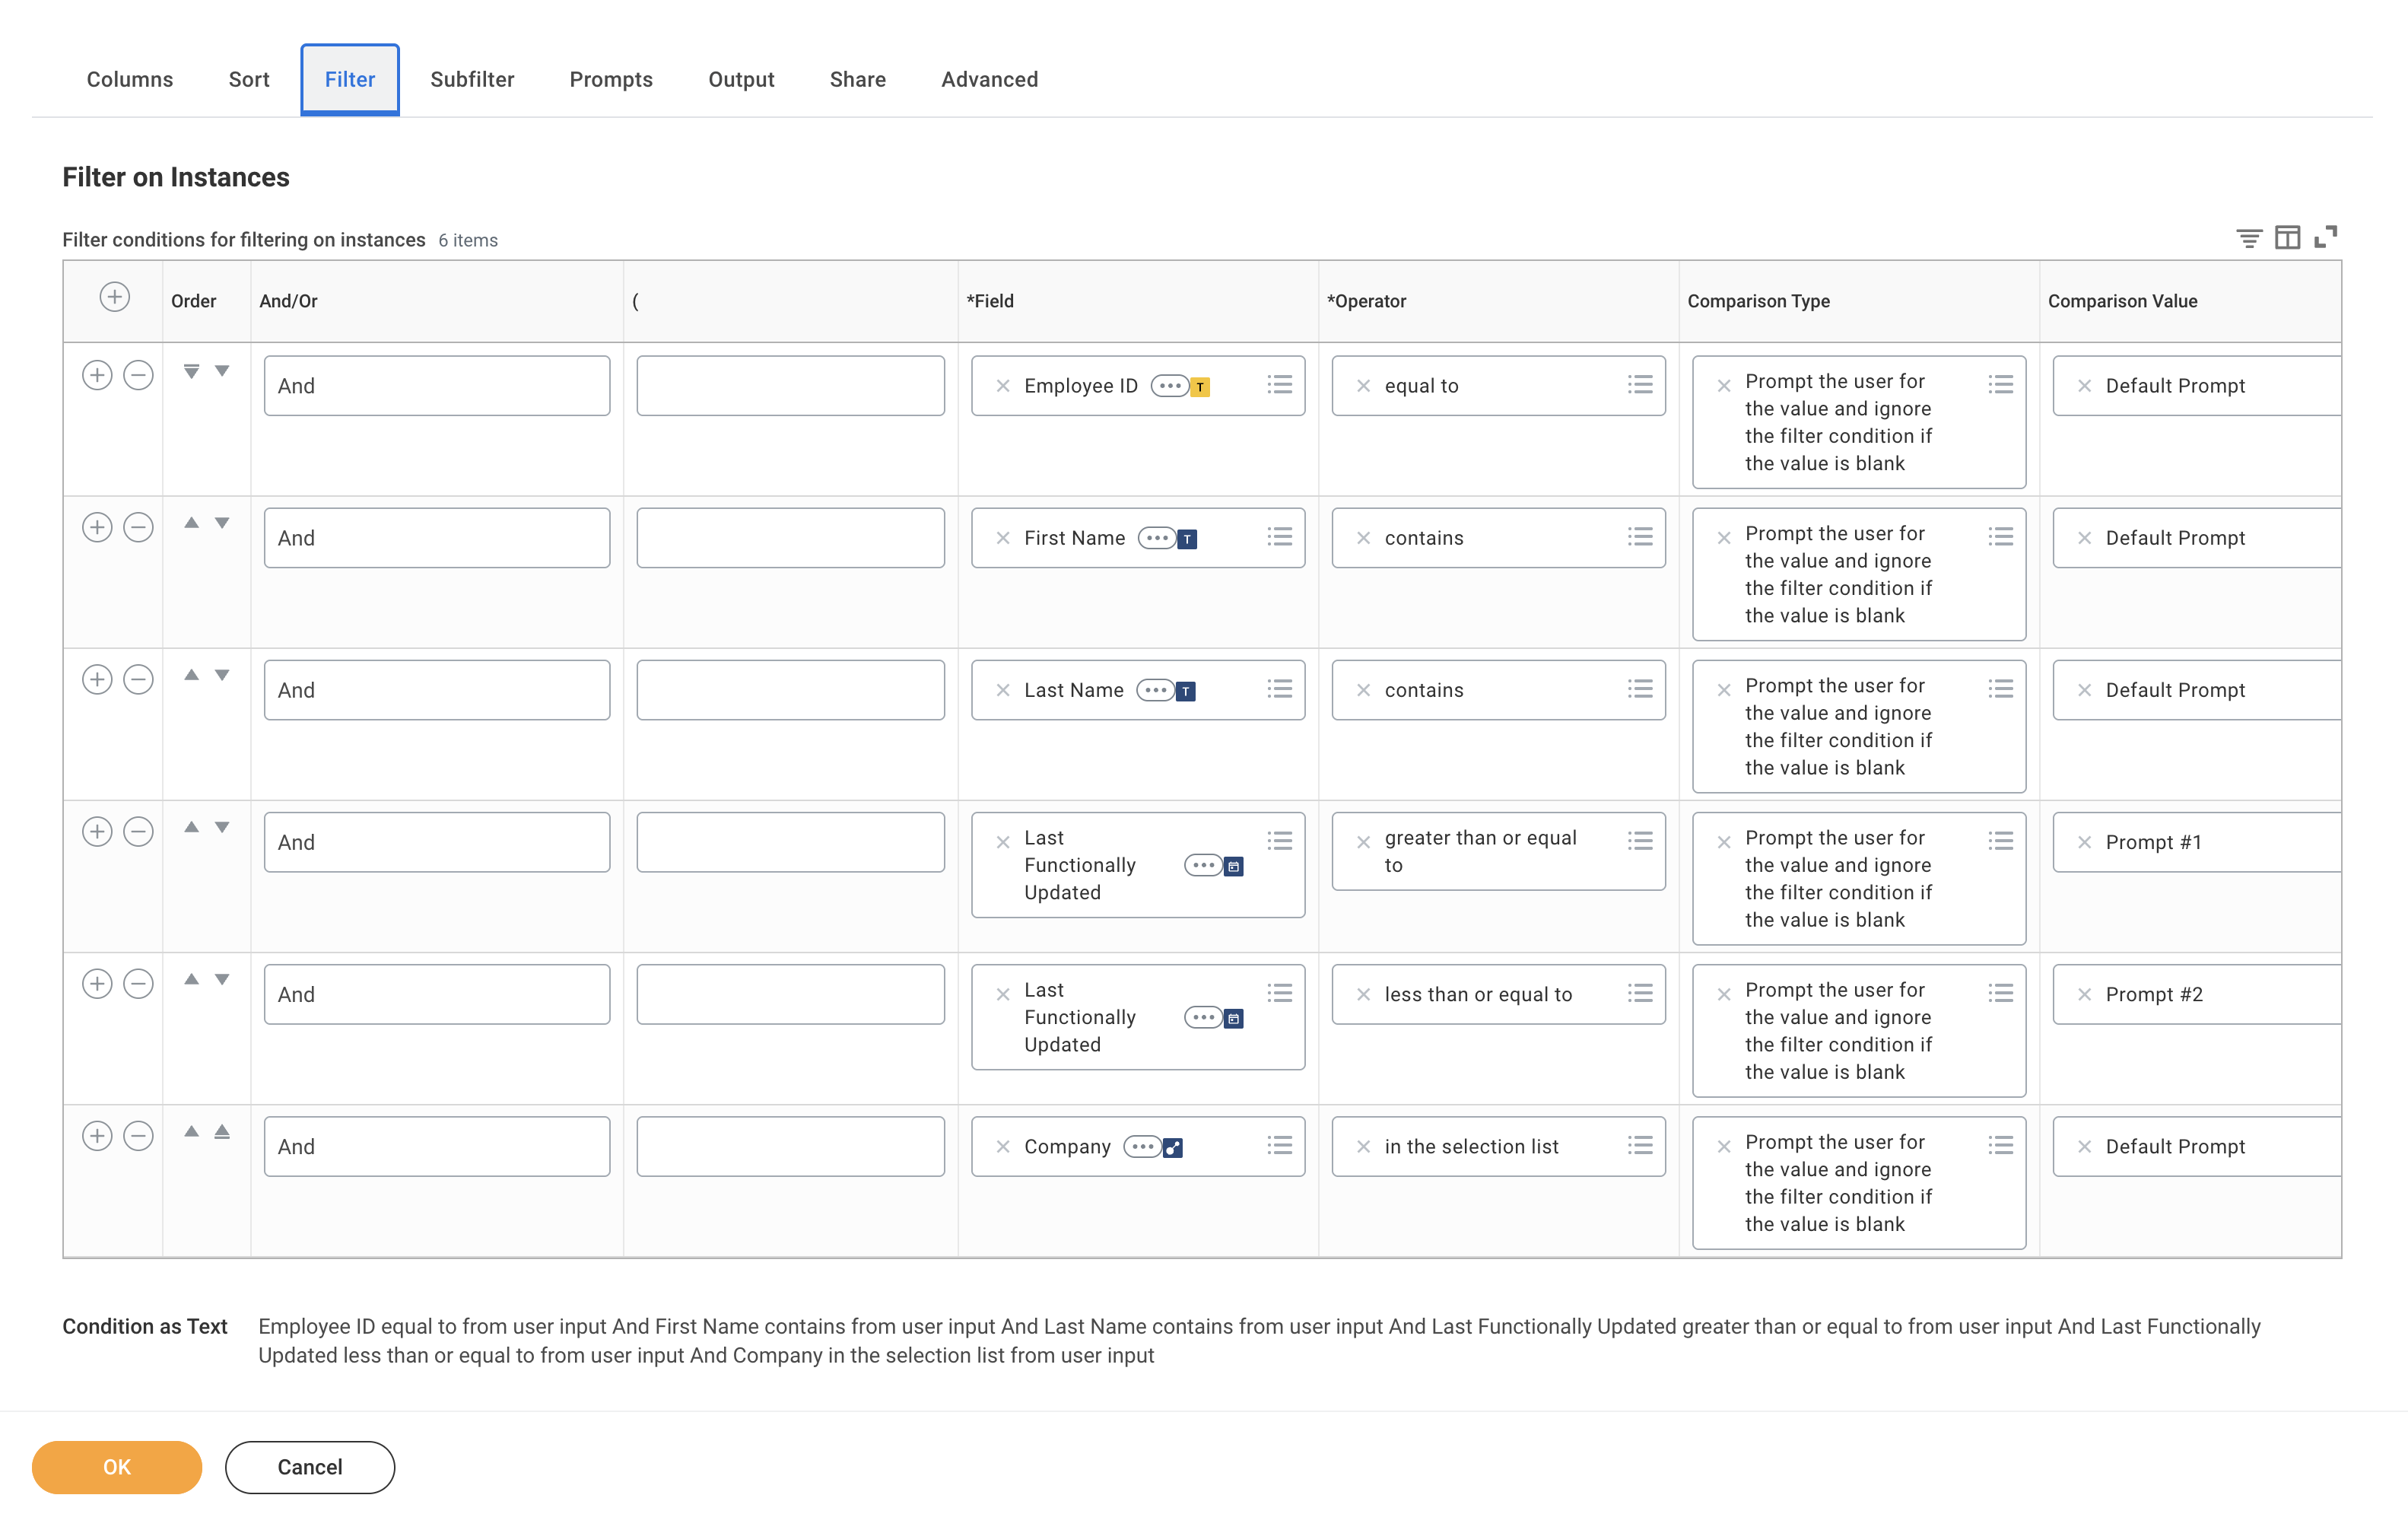Move the Prompt #2 row down
The image size is (2408, 1514).
pyautogui.click(x=222, y=979)
